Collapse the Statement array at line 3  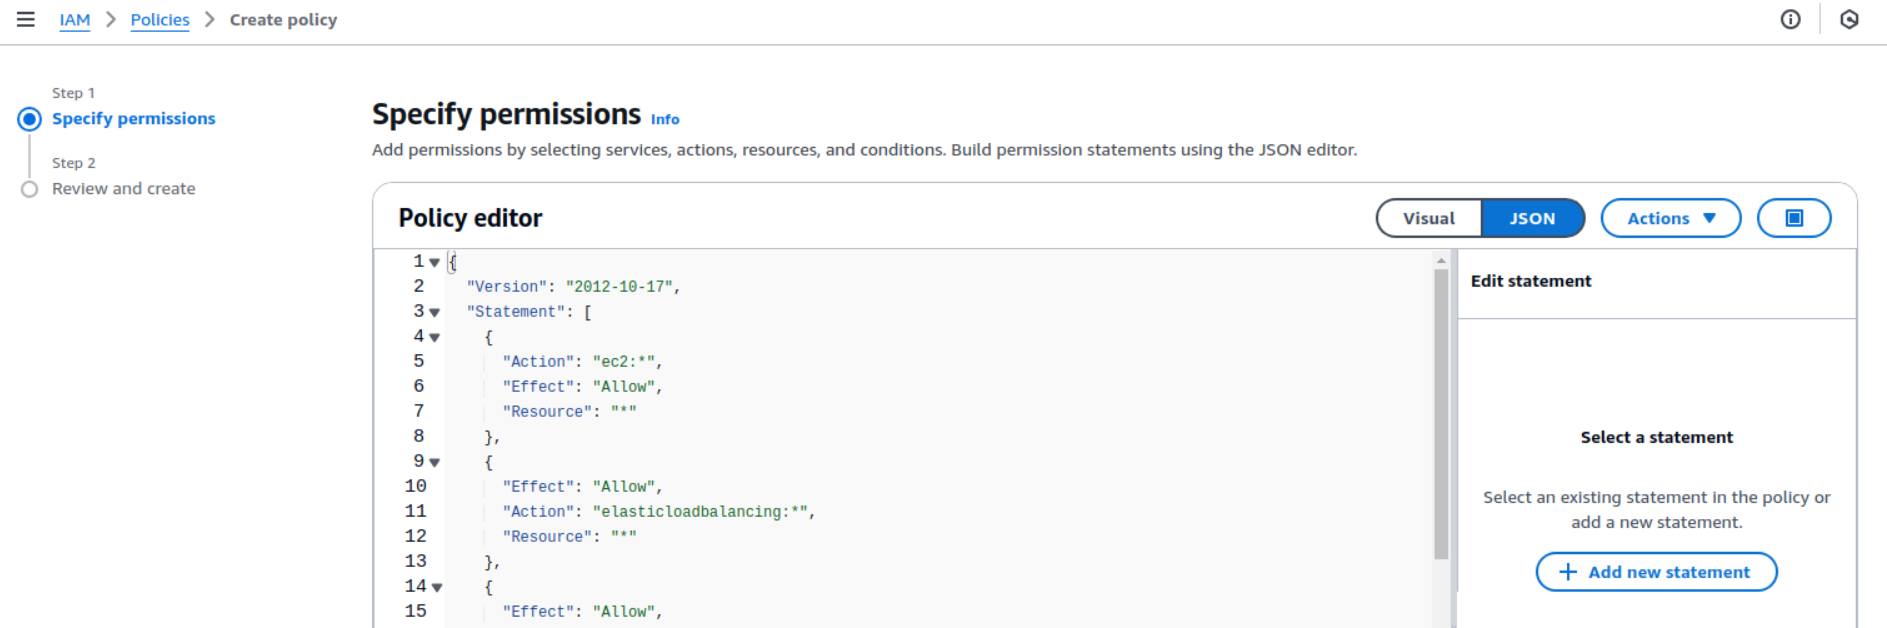[434, 313]
